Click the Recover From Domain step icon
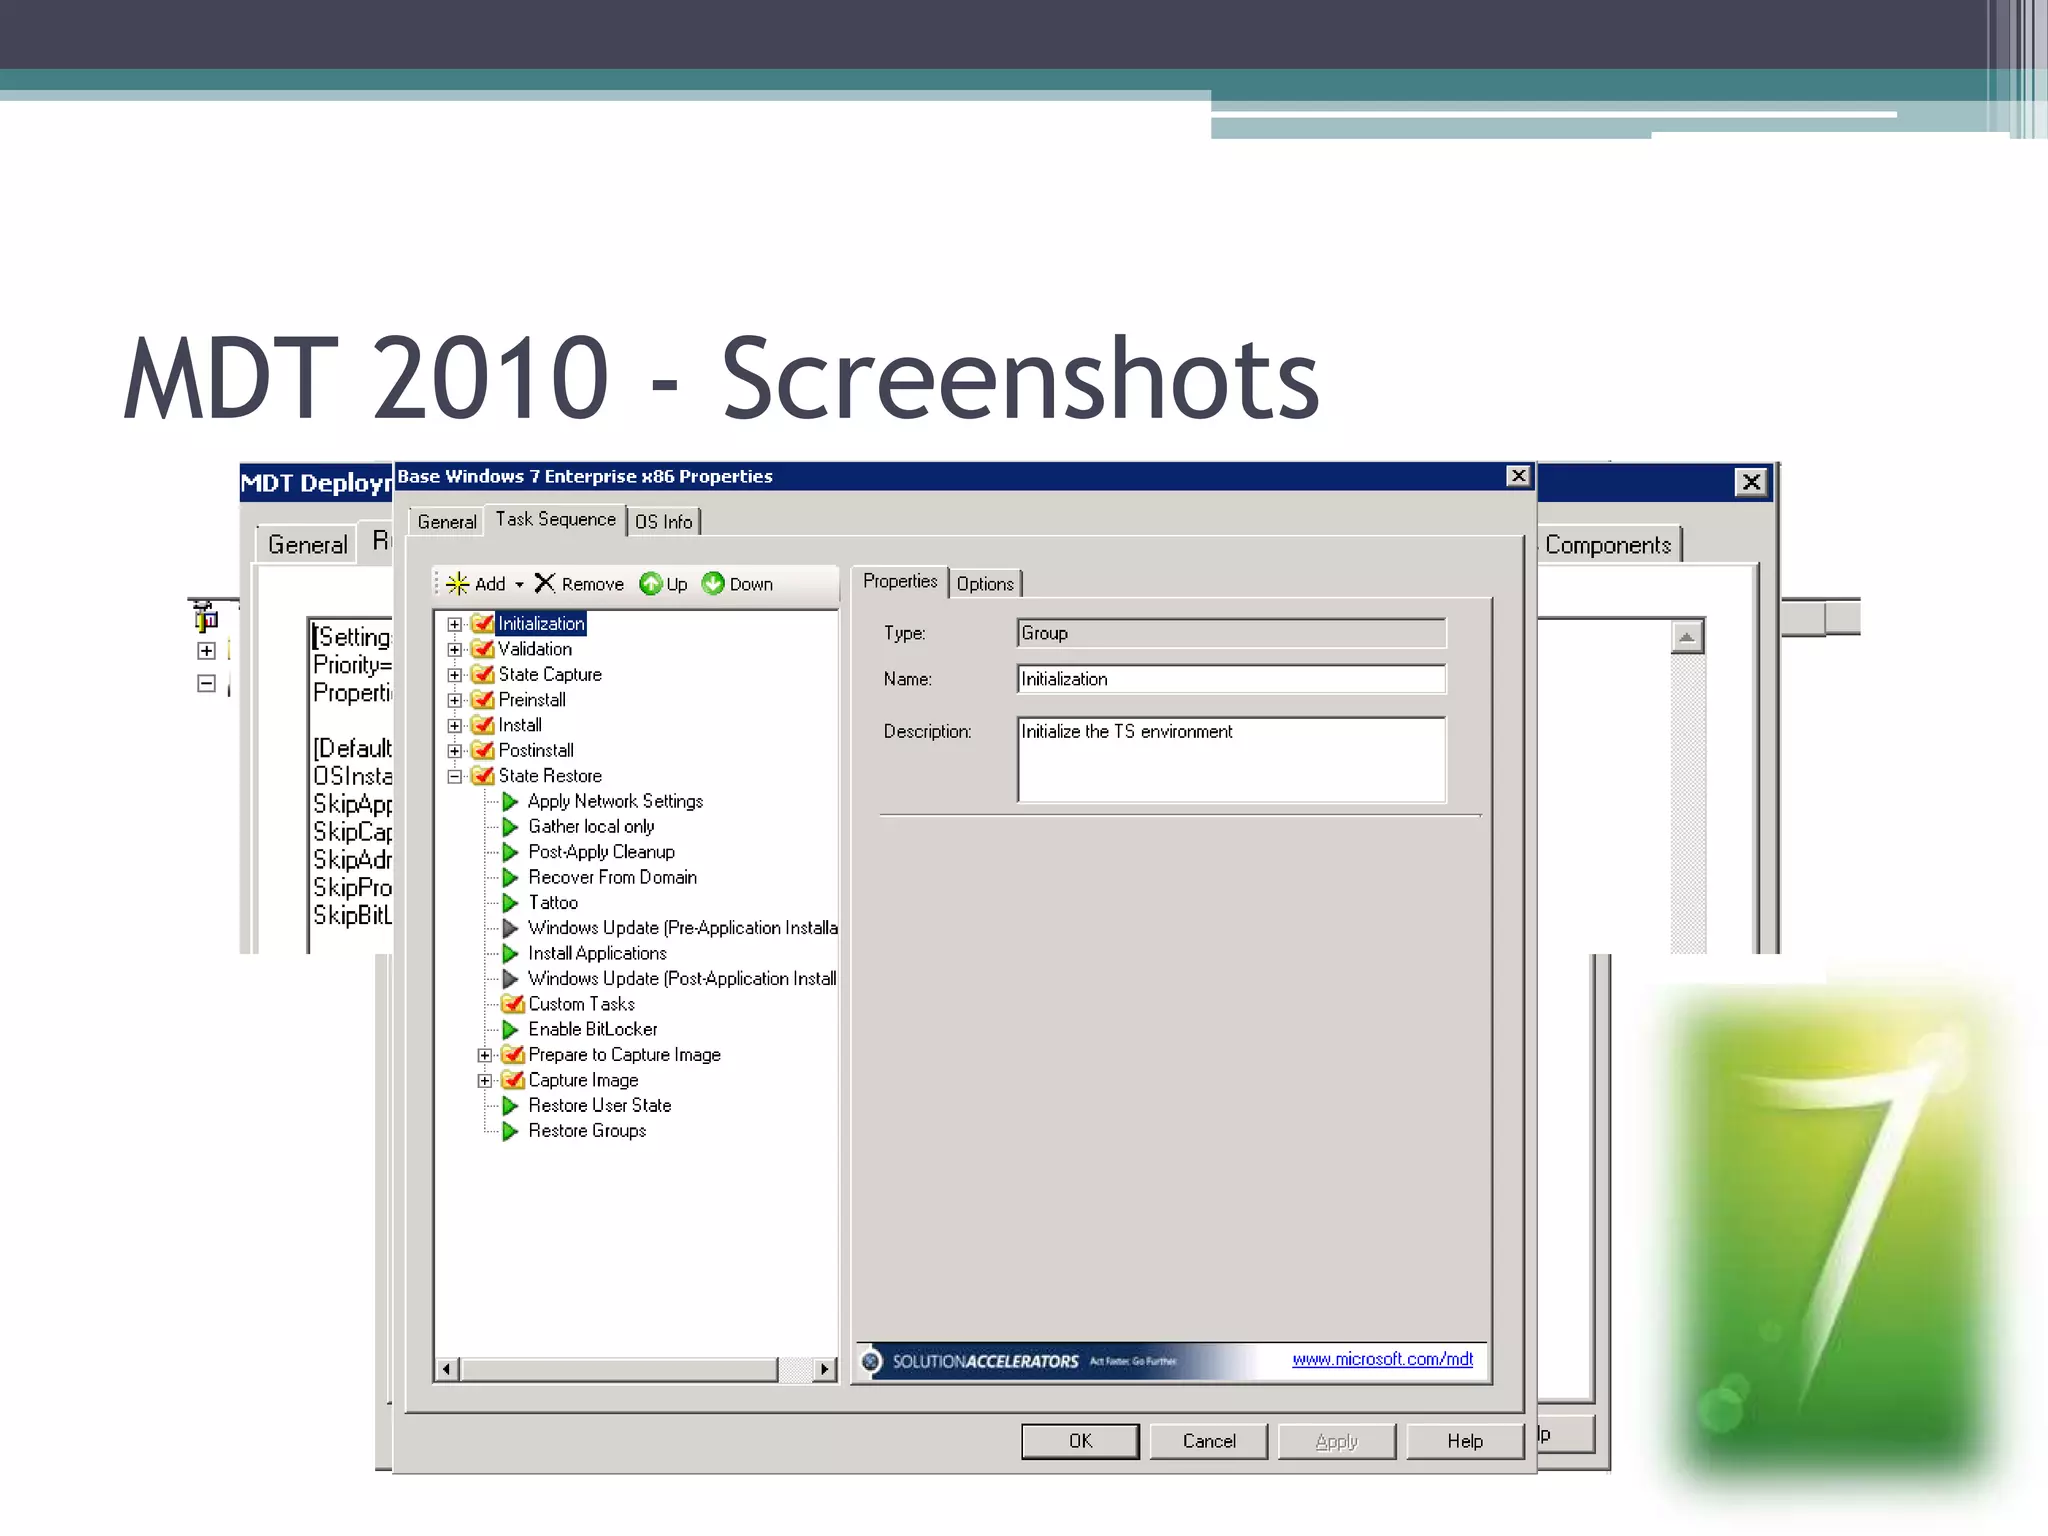The width and height of the screenshot is (2048, 1536). pyautogui.click(x=510, y=878)
